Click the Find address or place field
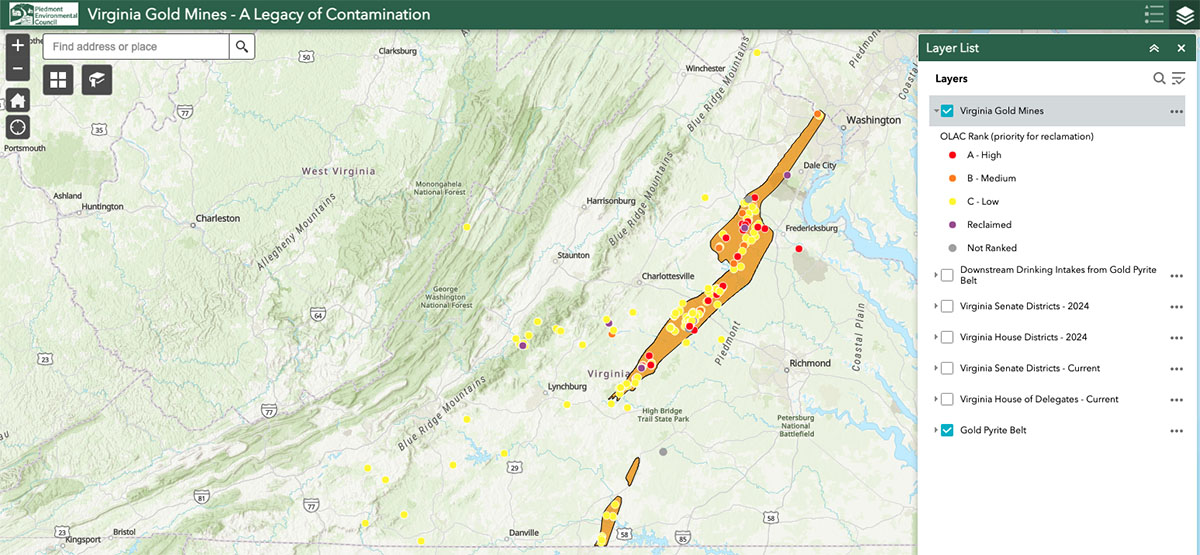This screenshot has height=555, width=1200. 135,47
